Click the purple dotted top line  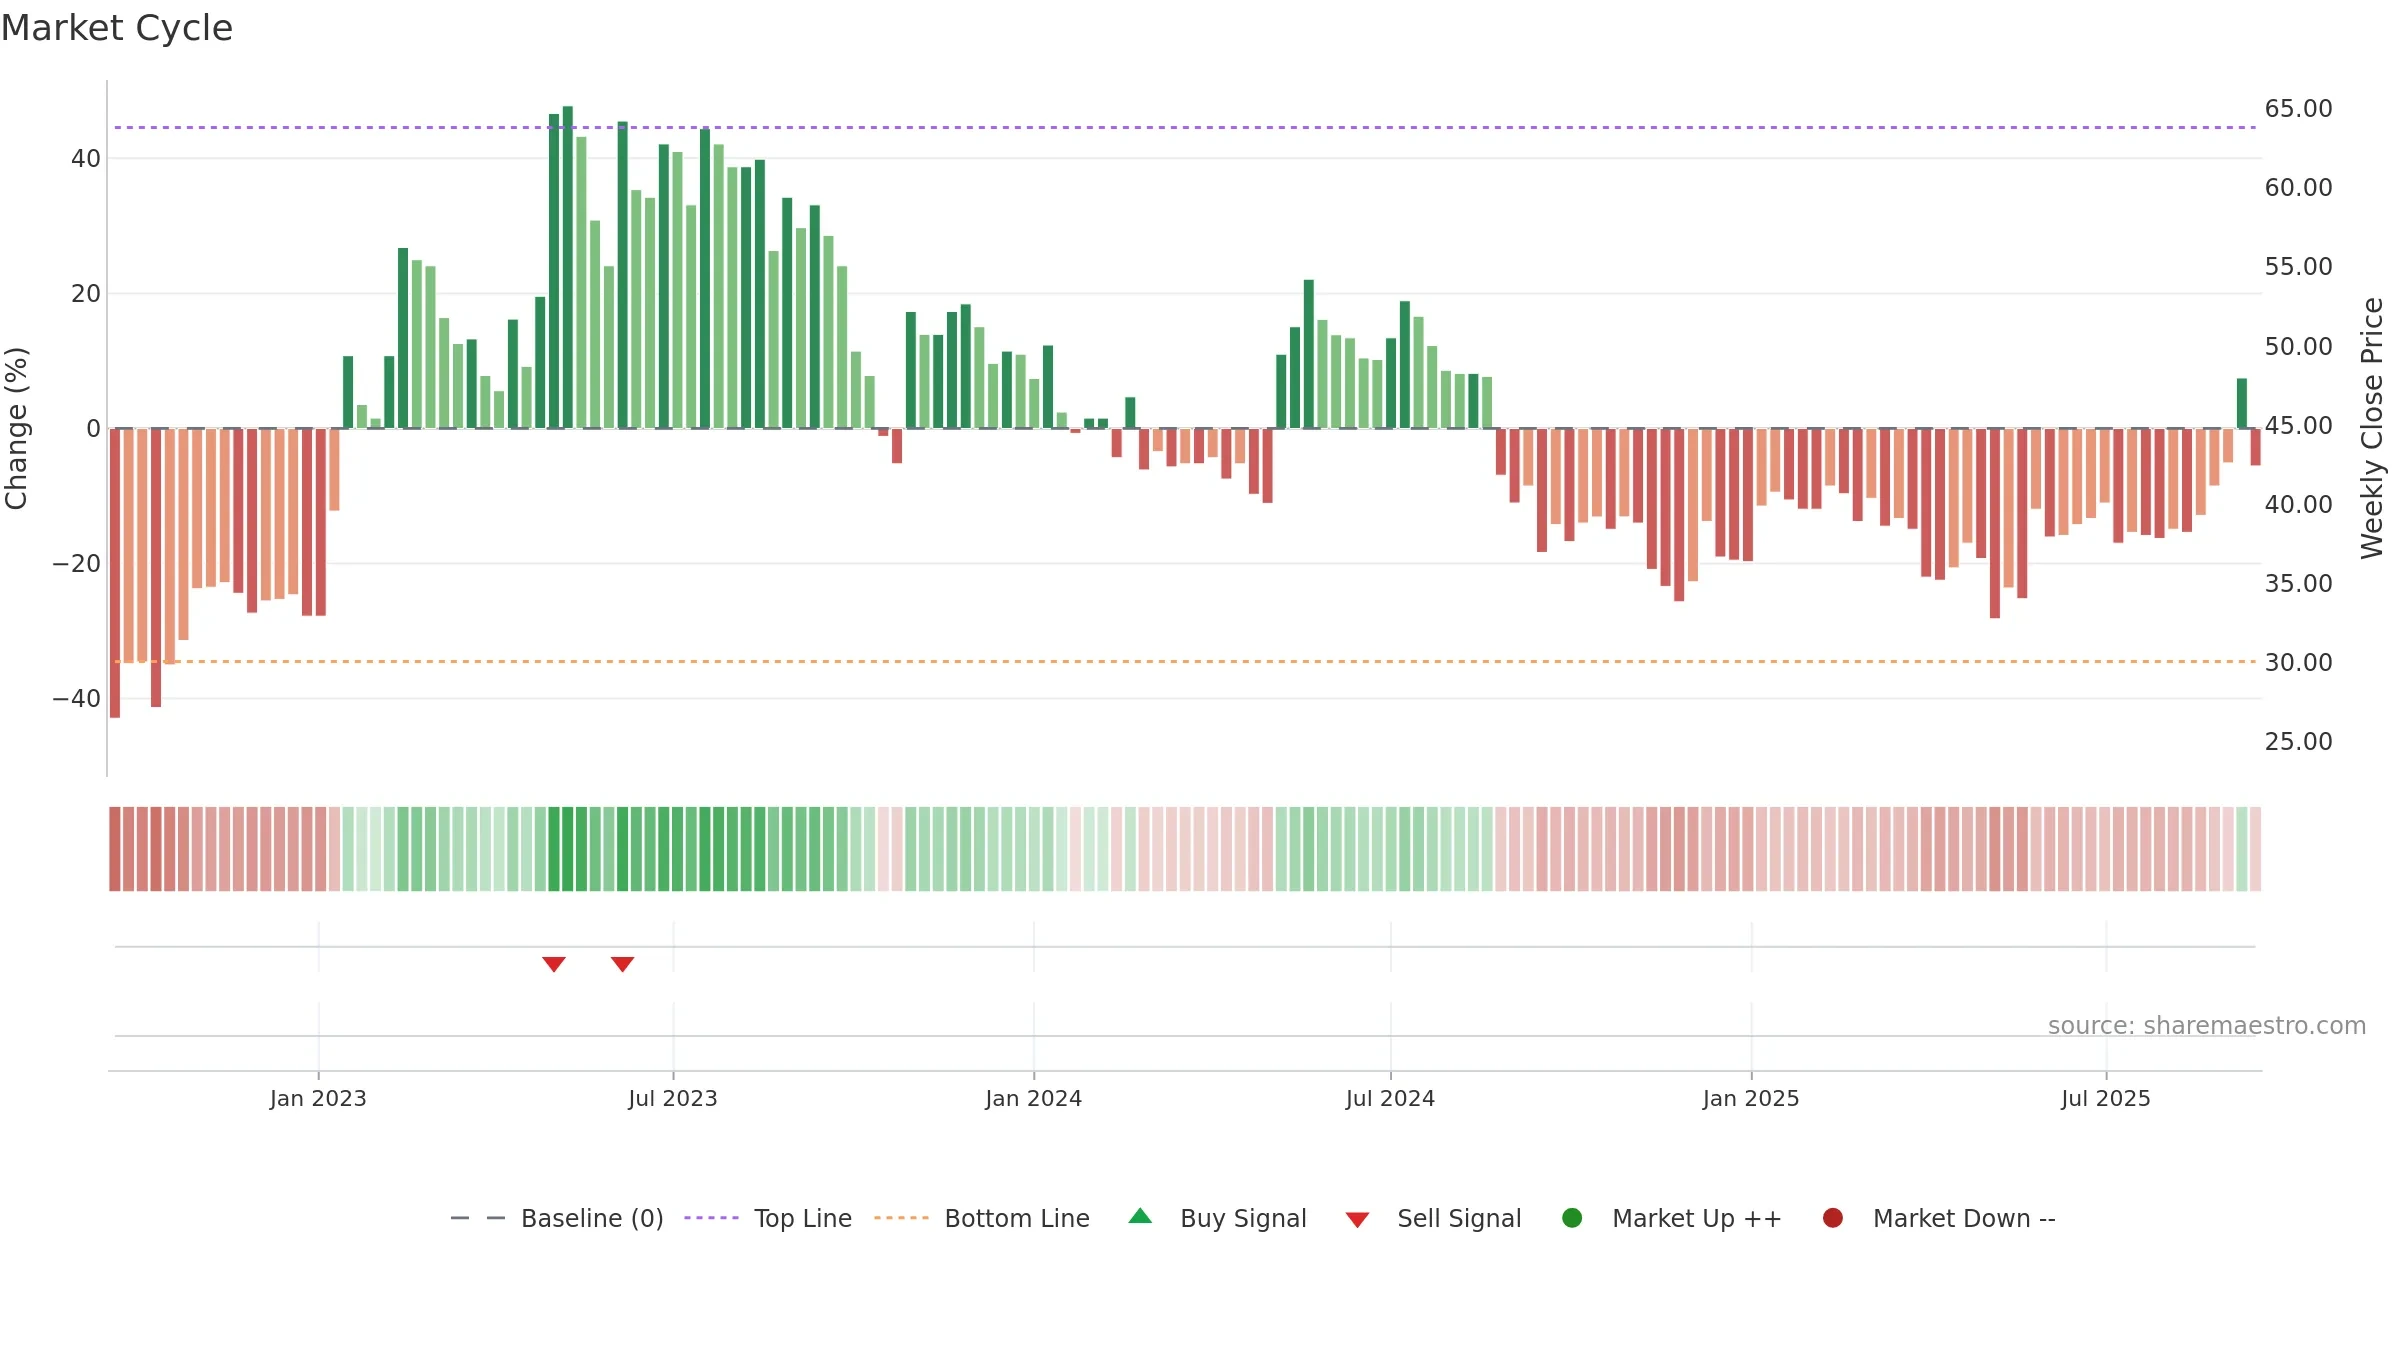pos(1185,127)
